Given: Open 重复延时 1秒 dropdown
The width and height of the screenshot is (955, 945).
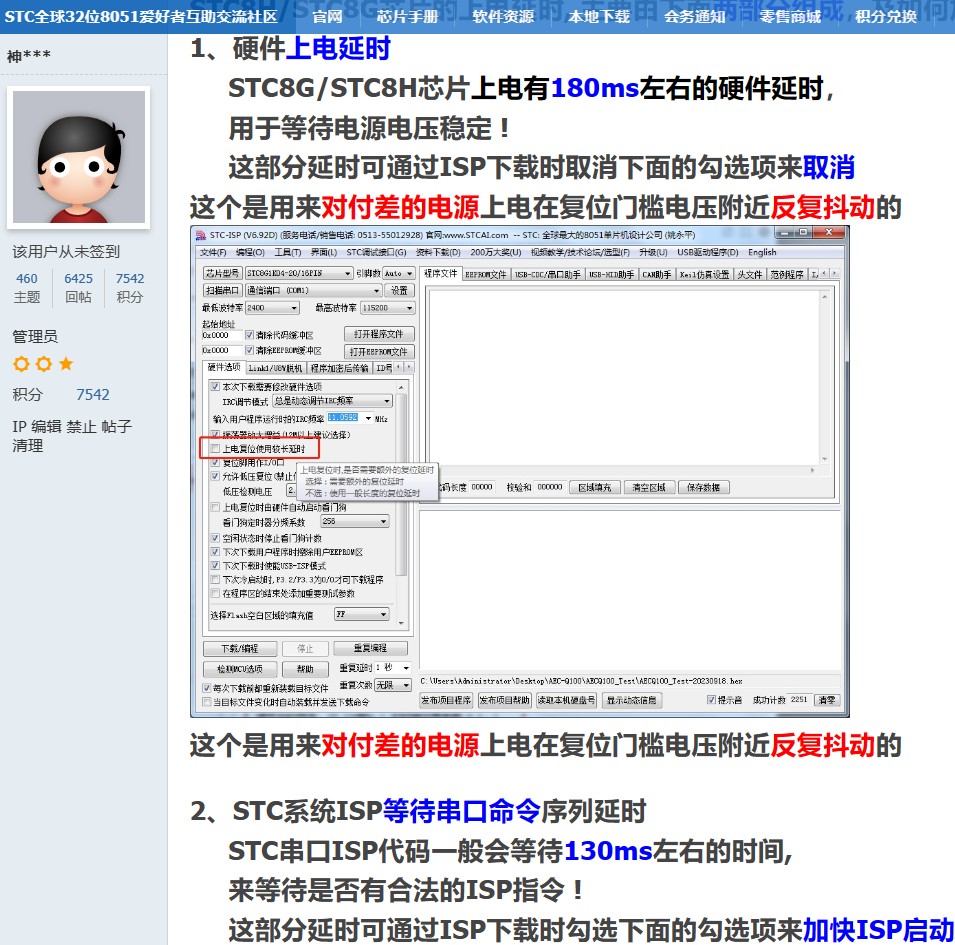Looking at the screenshot, I should click(393, 667).
